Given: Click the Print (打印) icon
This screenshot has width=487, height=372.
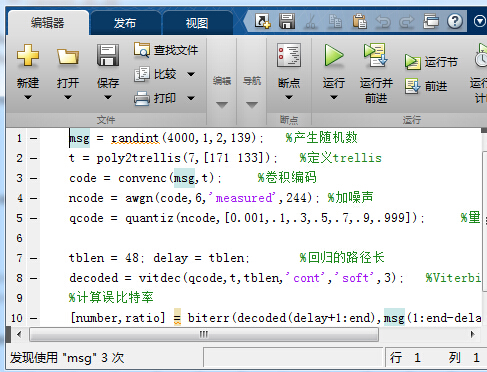Looking at the screenshot, I should [x=142, y=98].
